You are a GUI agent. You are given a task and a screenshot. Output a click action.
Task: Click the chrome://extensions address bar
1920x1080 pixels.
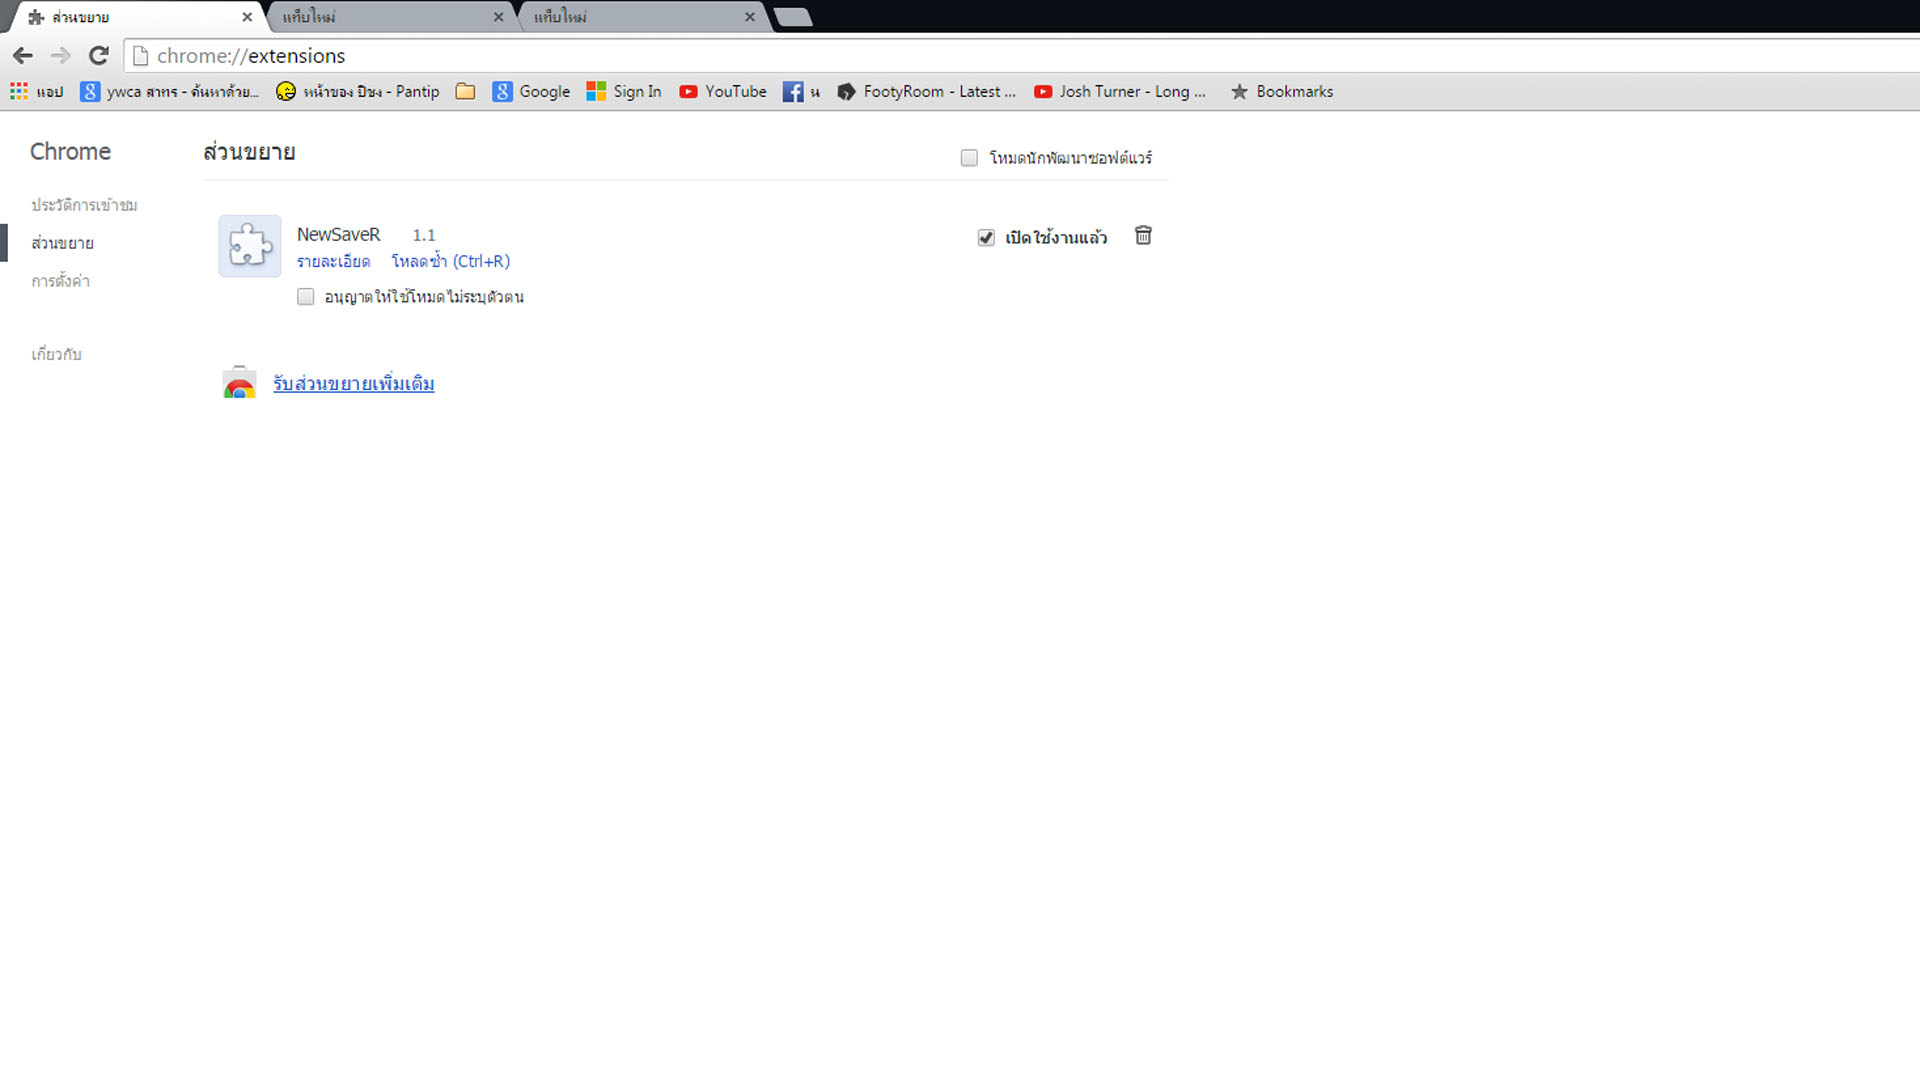(1020, 56)
